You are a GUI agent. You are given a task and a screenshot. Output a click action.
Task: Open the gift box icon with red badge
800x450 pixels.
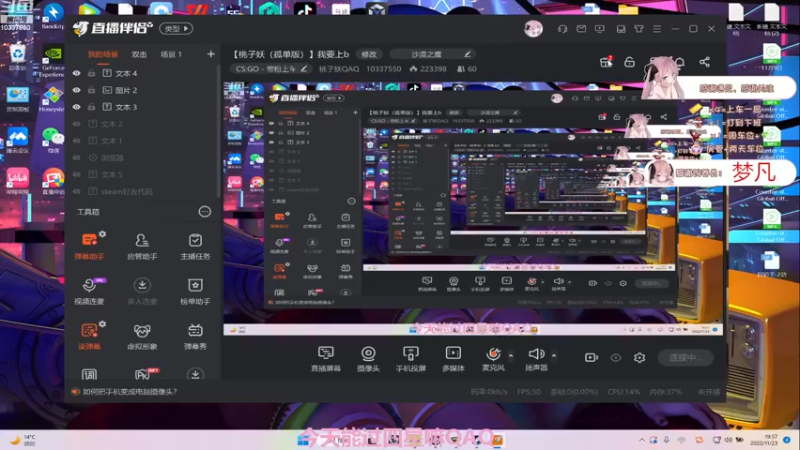tap(606, 62)
